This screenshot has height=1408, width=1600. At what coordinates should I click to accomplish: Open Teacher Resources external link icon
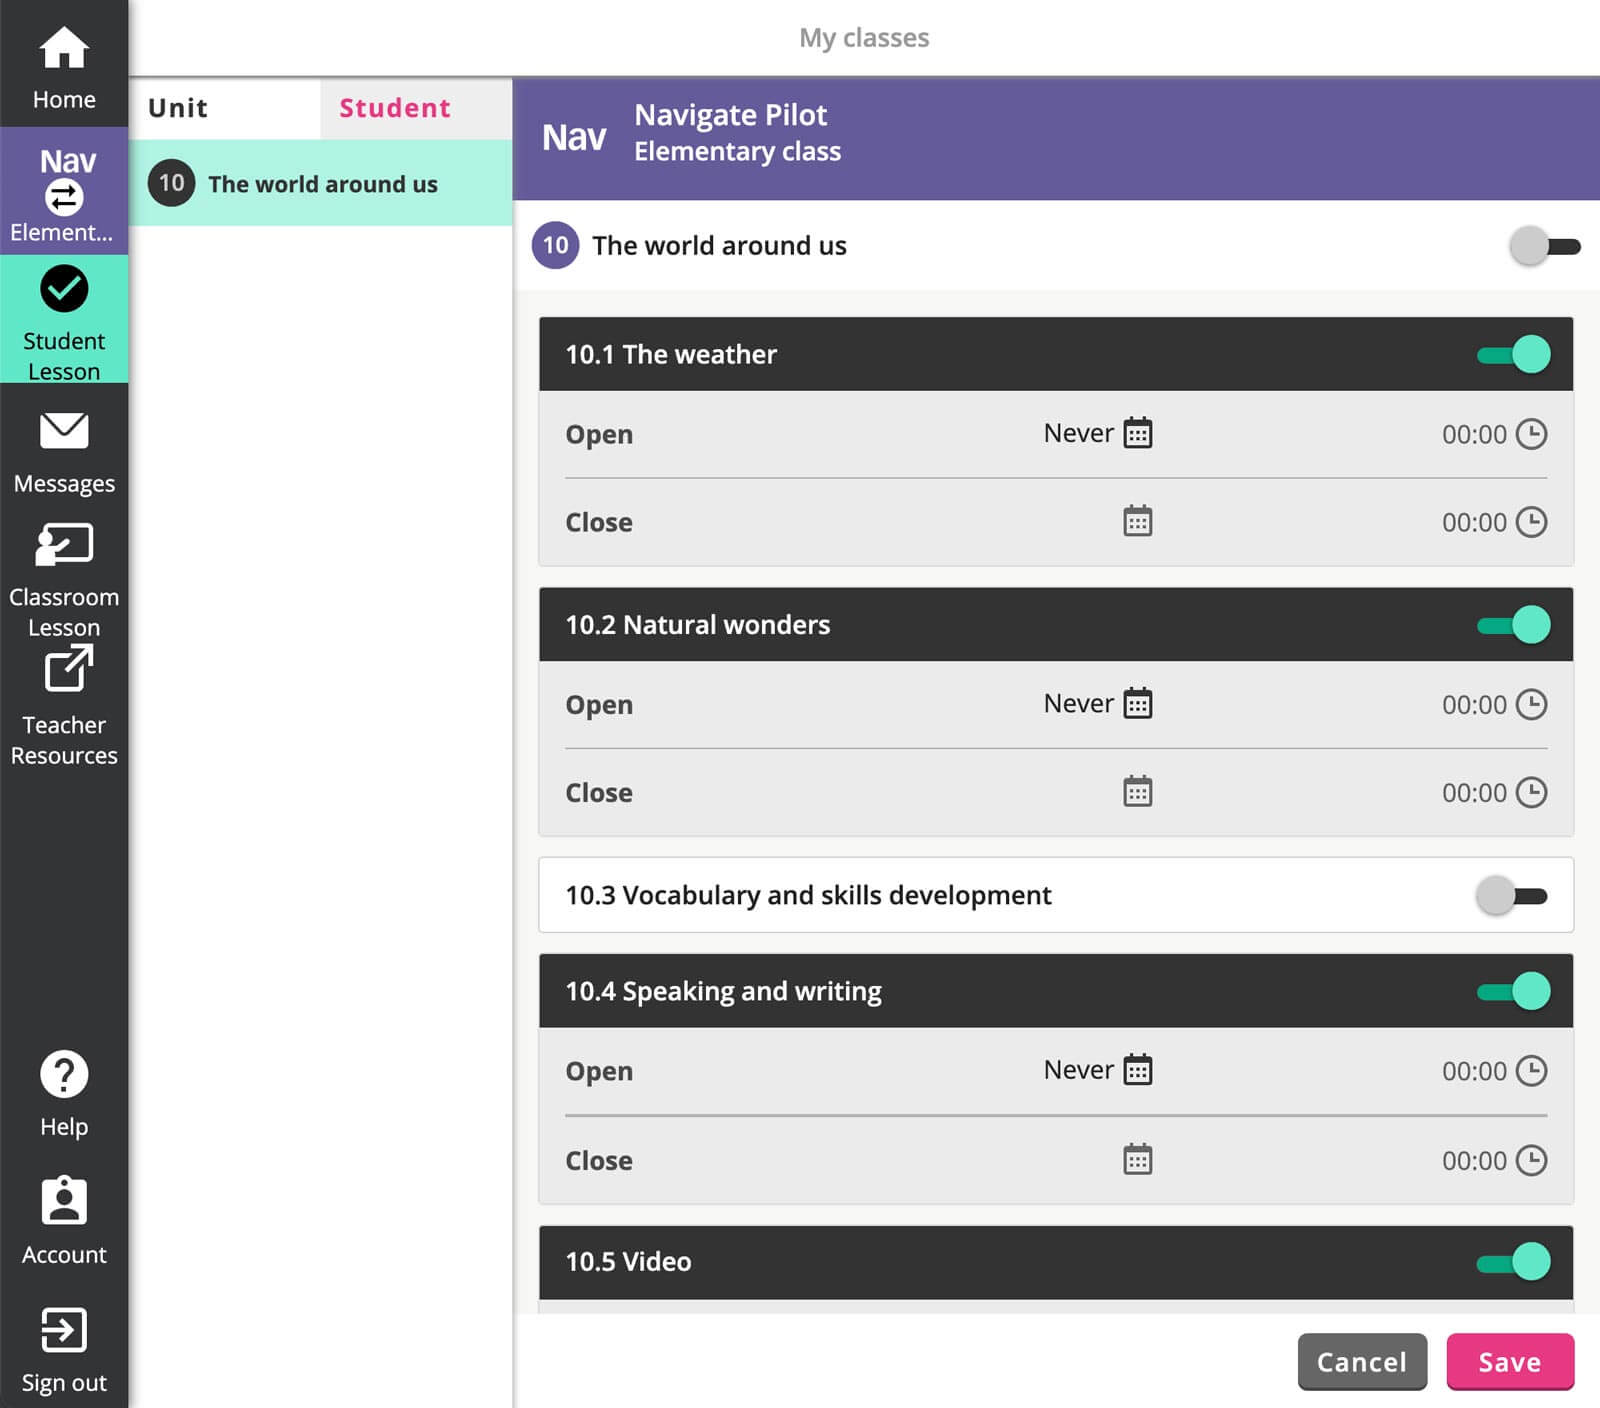[67, 670]
